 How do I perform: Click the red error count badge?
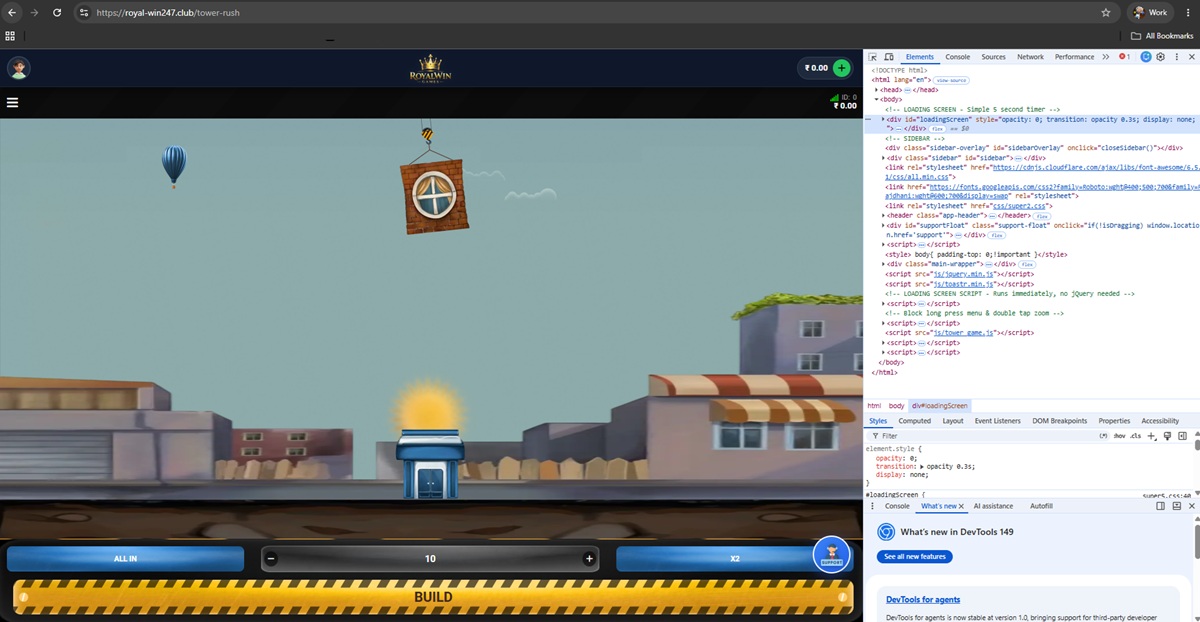click(x=1124, y=57)
